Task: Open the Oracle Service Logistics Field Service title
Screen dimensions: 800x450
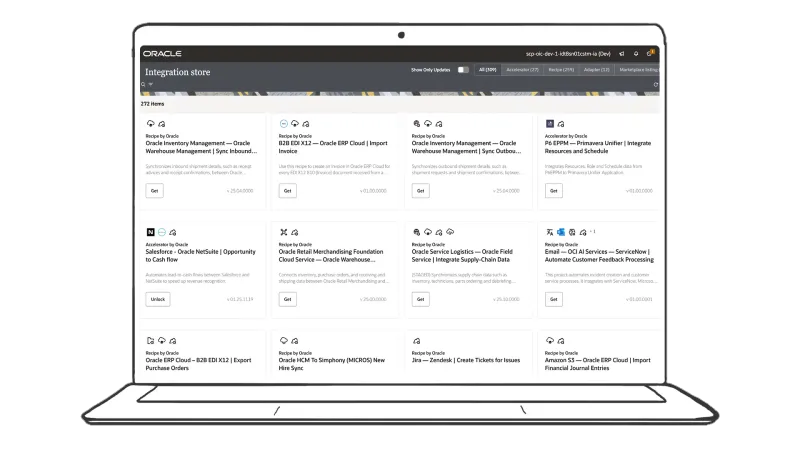Action: 462,256
